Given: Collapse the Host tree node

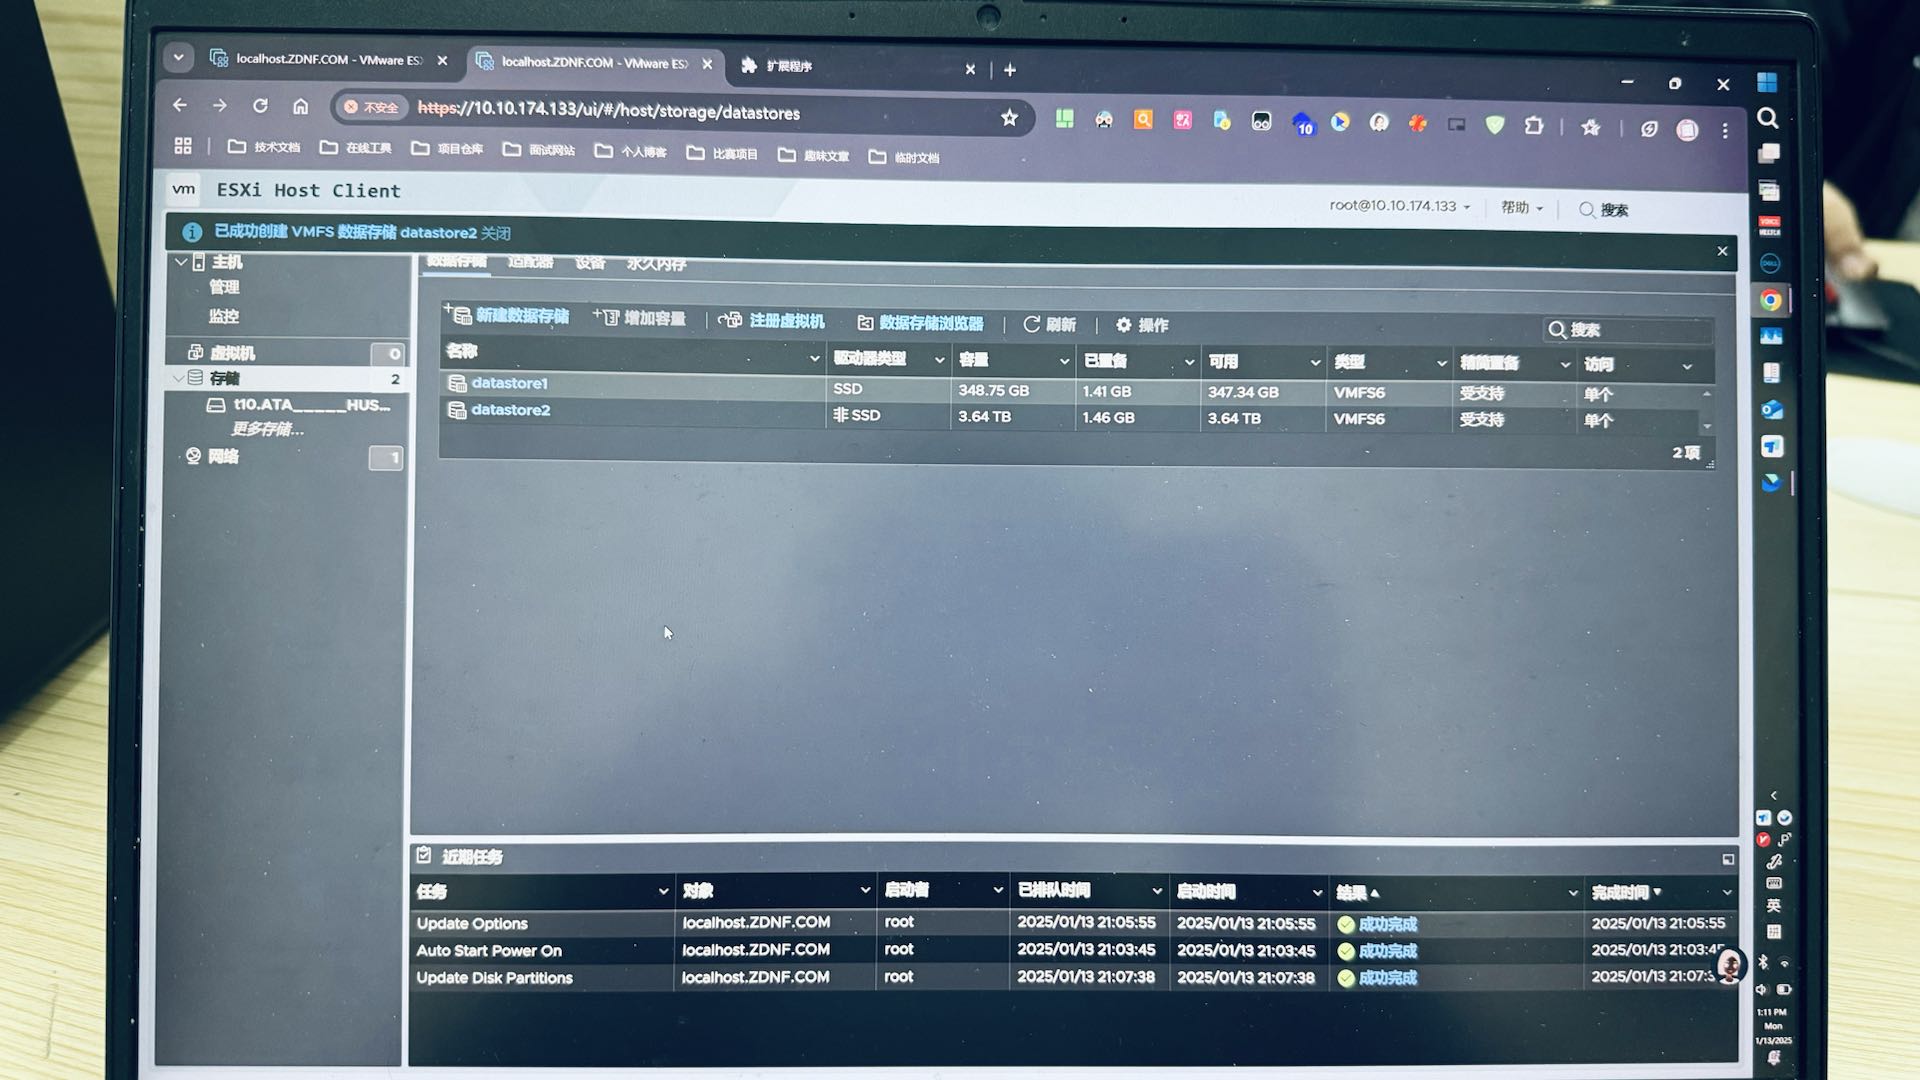Looking at the screenshot, I should (x=181, y=262).
